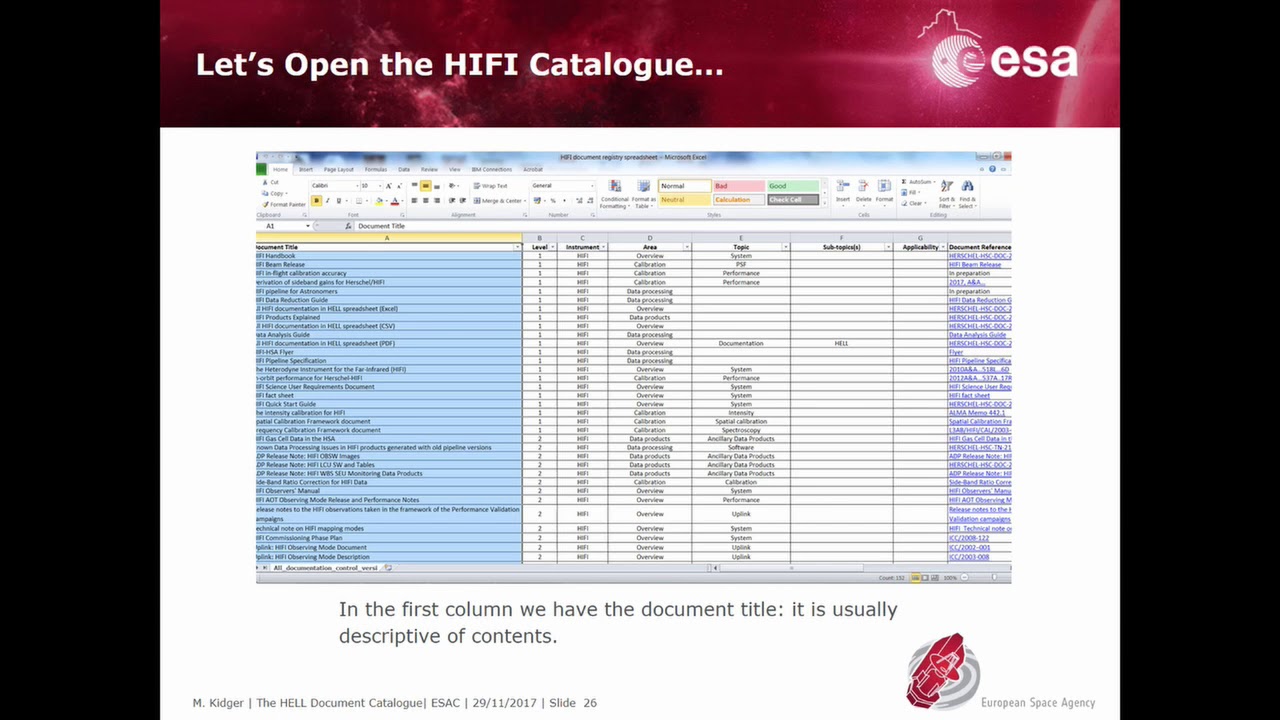Switch to the Data tab

404,170
